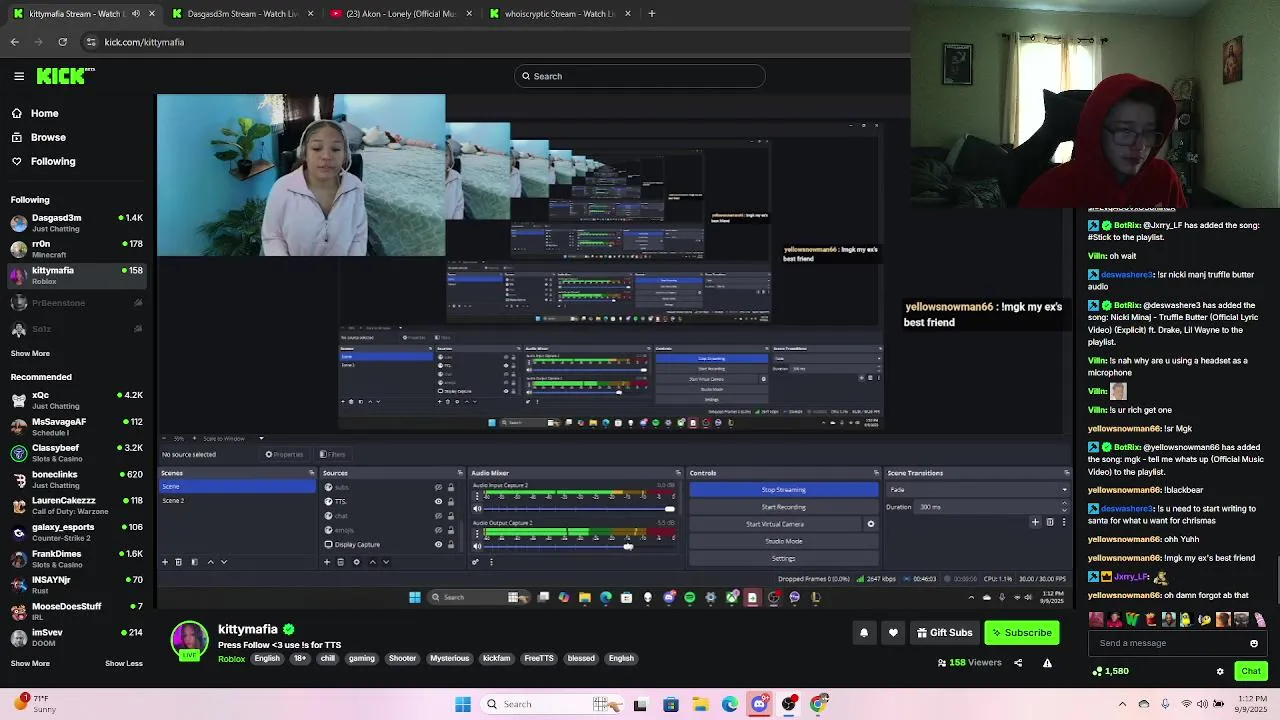
Task: Open the Fade scene transition dropdown
Action: coord(978,490)
